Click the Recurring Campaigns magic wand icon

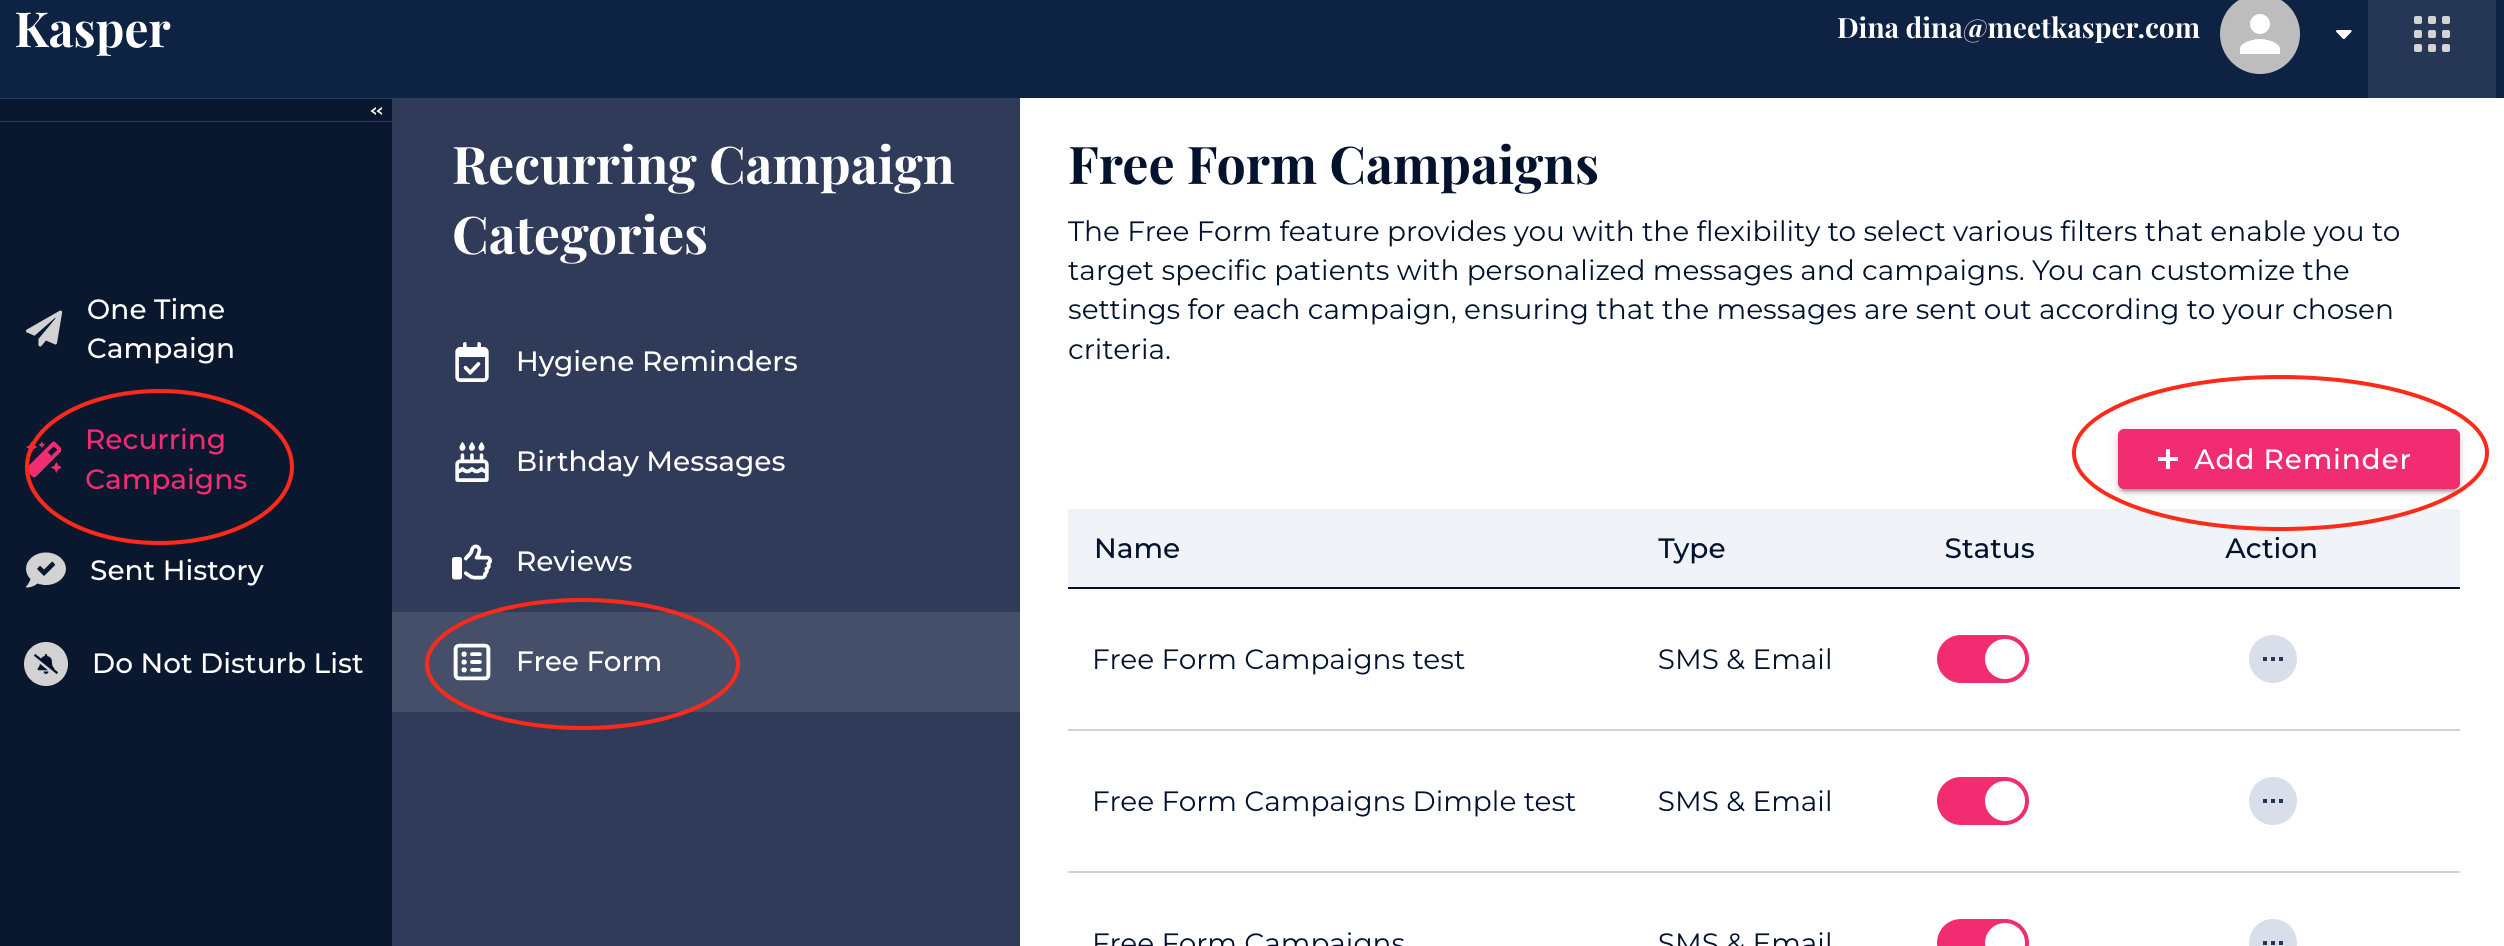pyautogui.click(x=45, y=460)
